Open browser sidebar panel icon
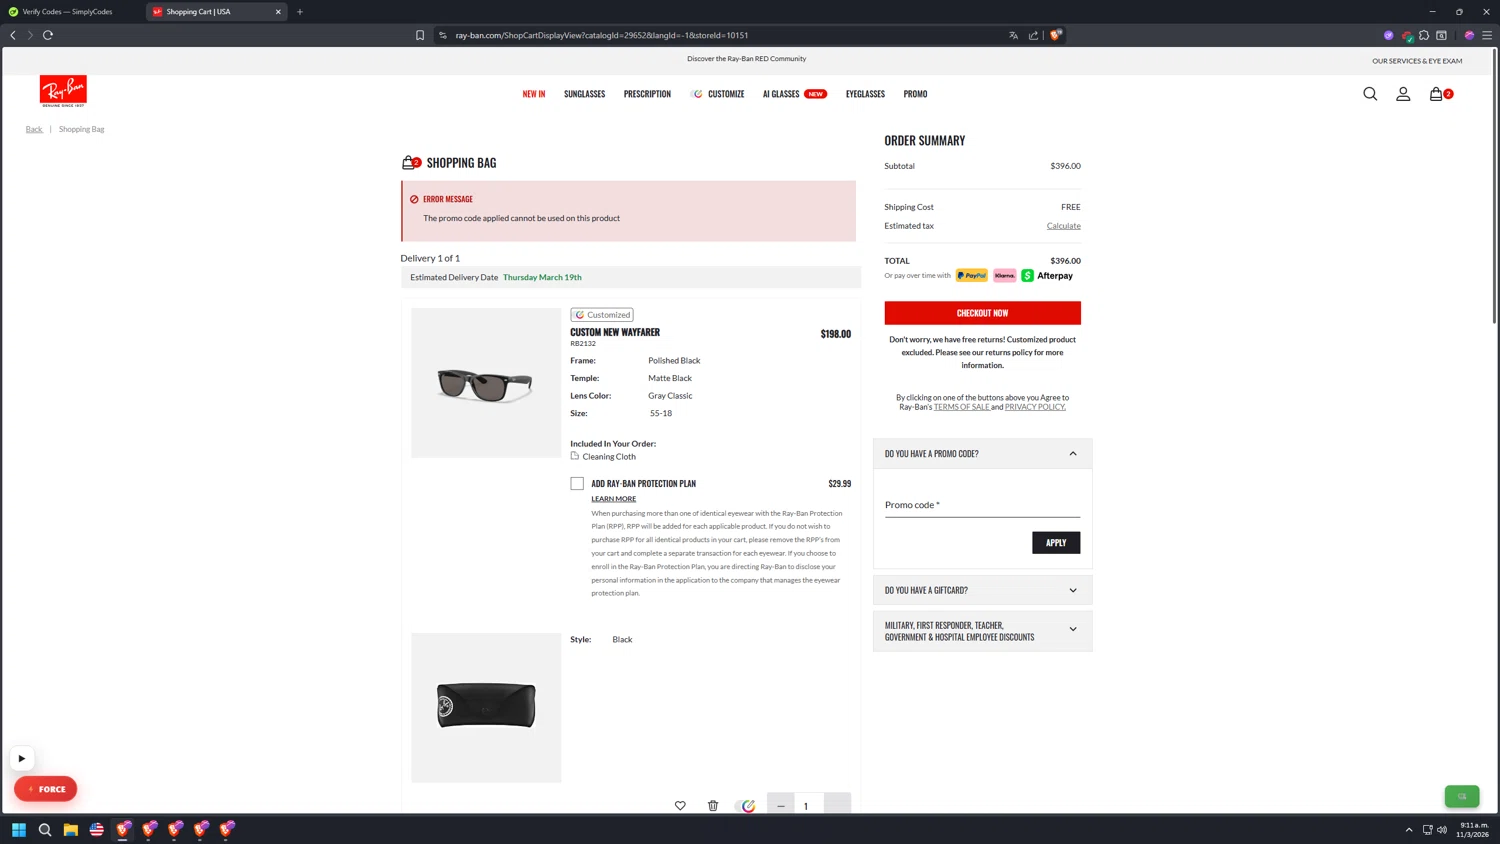1500x844 pixels. tap(1442, 35)
